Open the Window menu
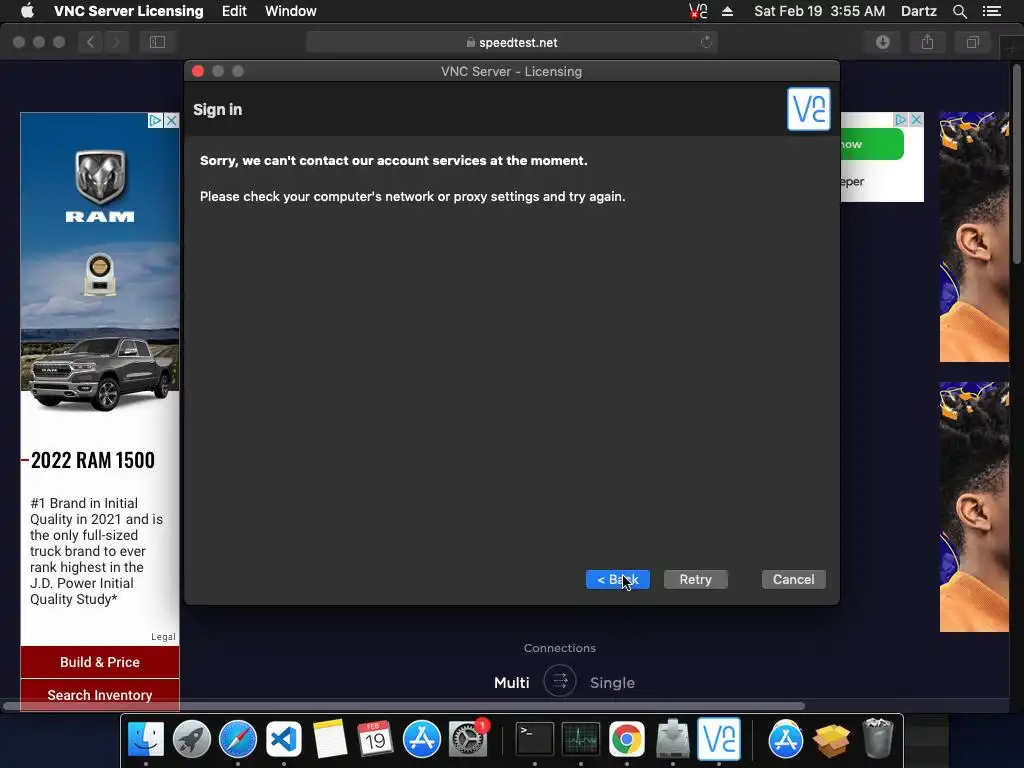 tap(291, 11)
